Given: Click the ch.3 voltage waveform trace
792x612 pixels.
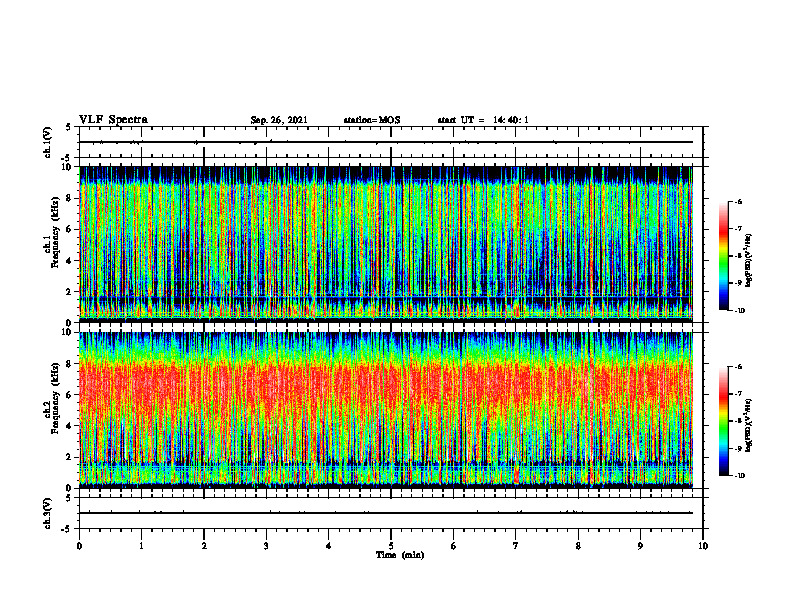Looking at the screenshot, I should click(x=386, y=513).
